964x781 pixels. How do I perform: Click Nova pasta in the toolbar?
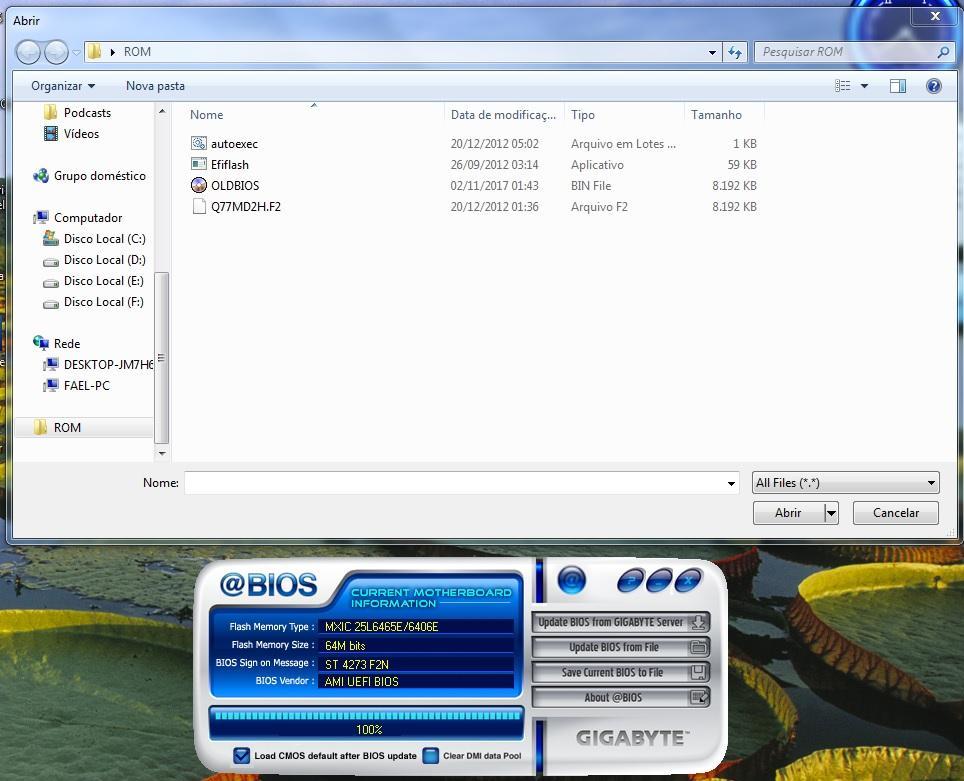pyautogui.click(x=155, y=86)
